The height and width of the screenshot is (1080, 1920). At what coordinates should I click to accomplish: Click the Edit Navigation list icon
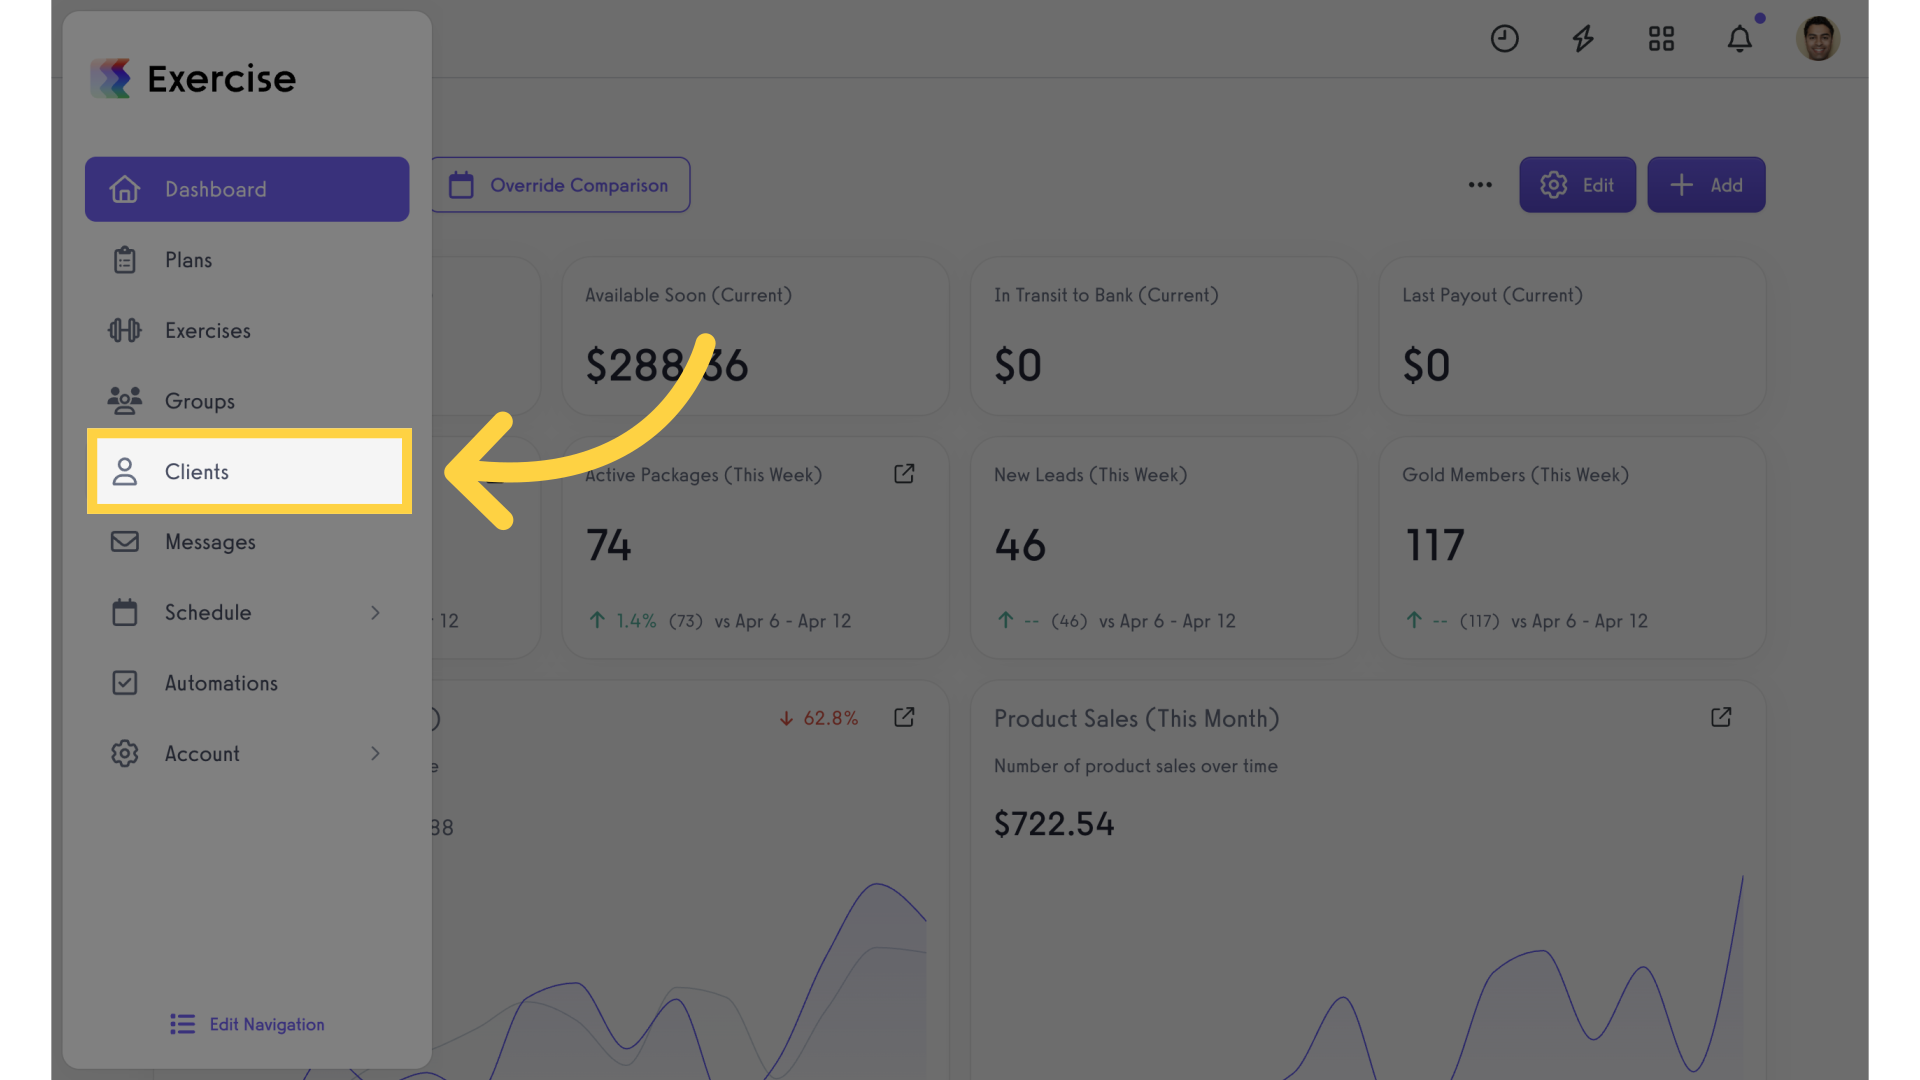click(x=183, y=1024)
